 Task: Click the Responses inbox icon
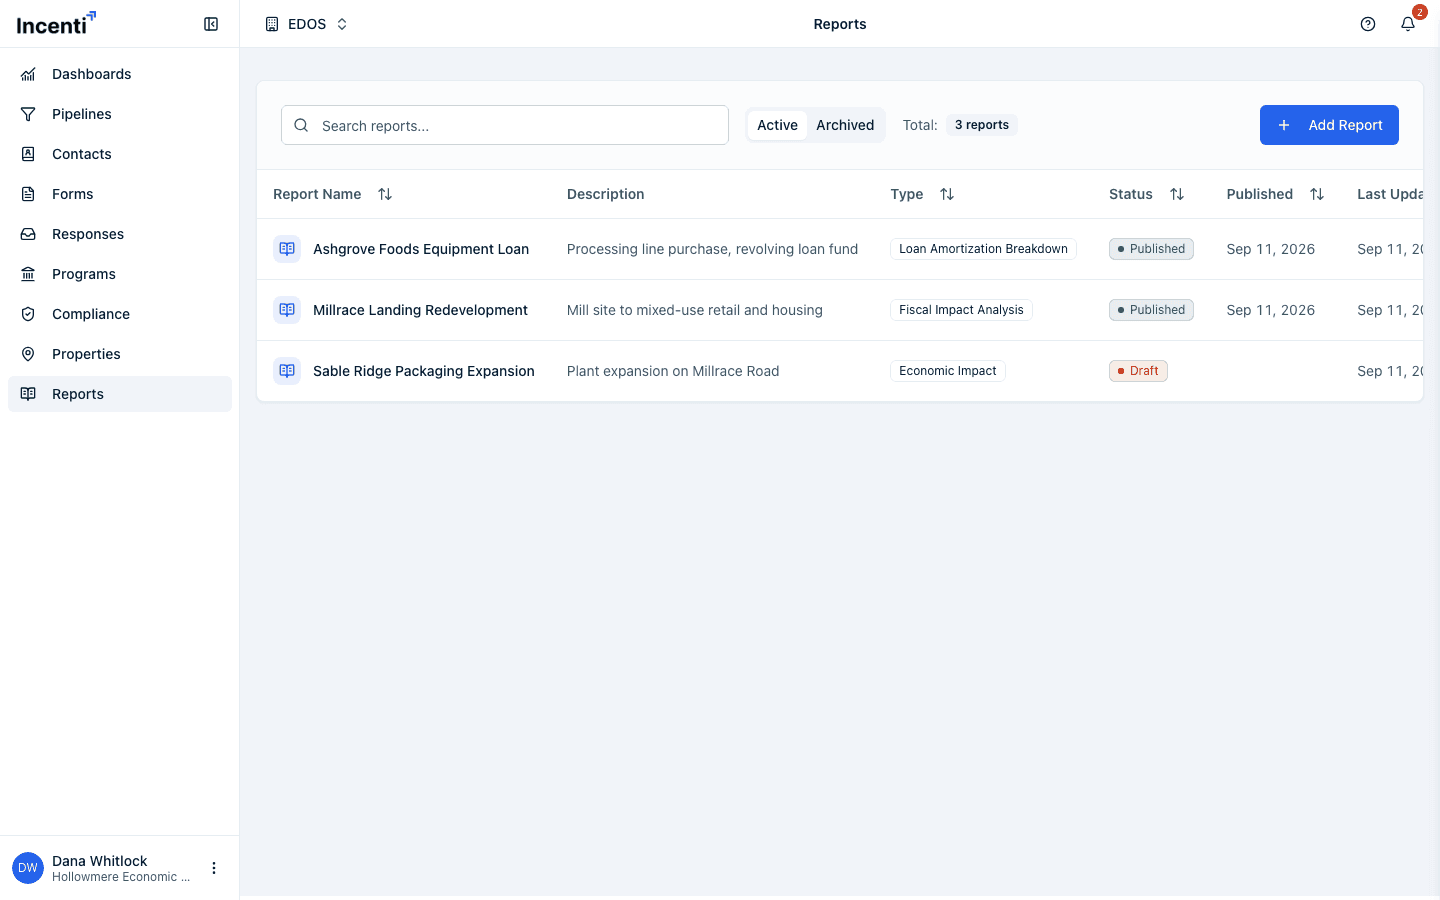point(28,234)
